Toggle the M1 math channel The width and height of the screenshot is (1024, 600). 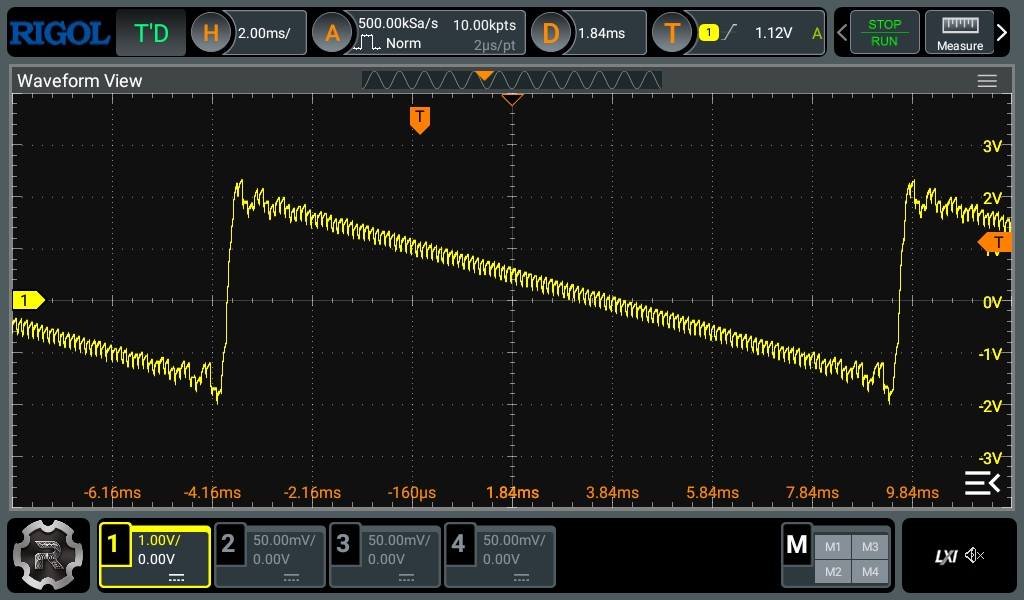tap(833, 547)
